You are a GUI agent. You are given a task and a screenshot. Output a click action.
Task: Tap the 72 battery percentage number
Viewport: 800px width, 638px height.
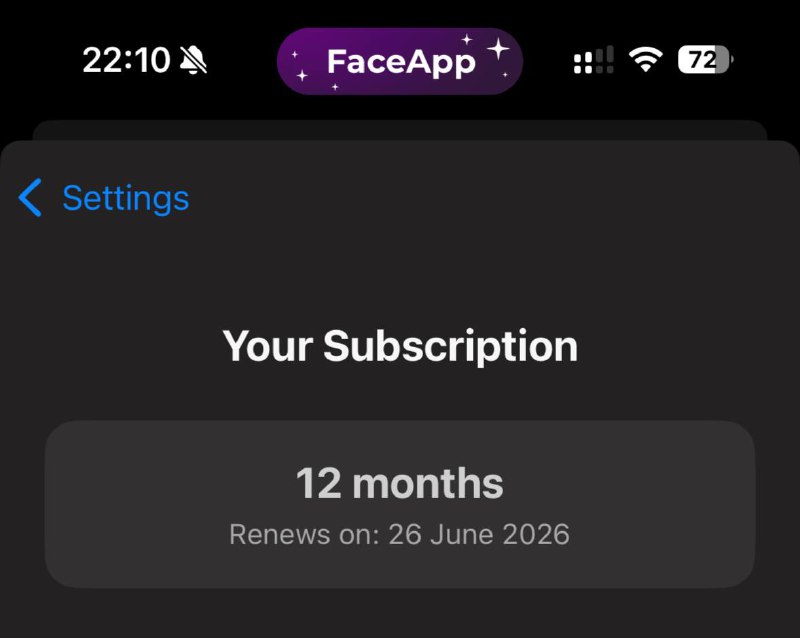(x=701, y=61)
